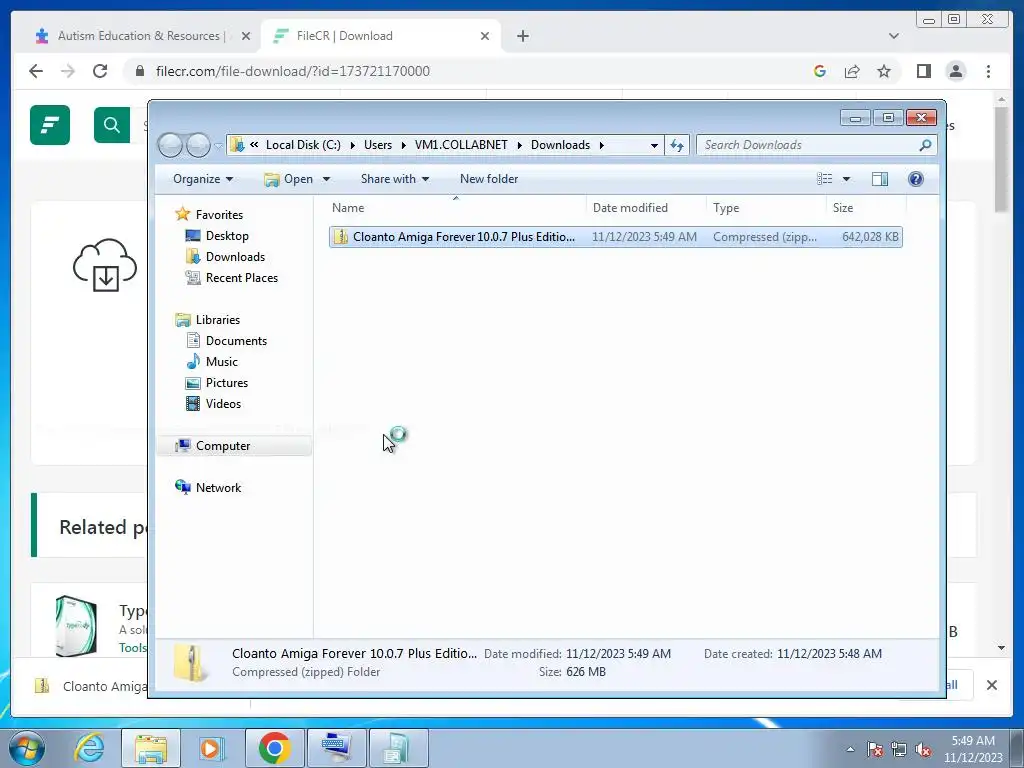Close the FileCR Download tab

click(485, 36)
